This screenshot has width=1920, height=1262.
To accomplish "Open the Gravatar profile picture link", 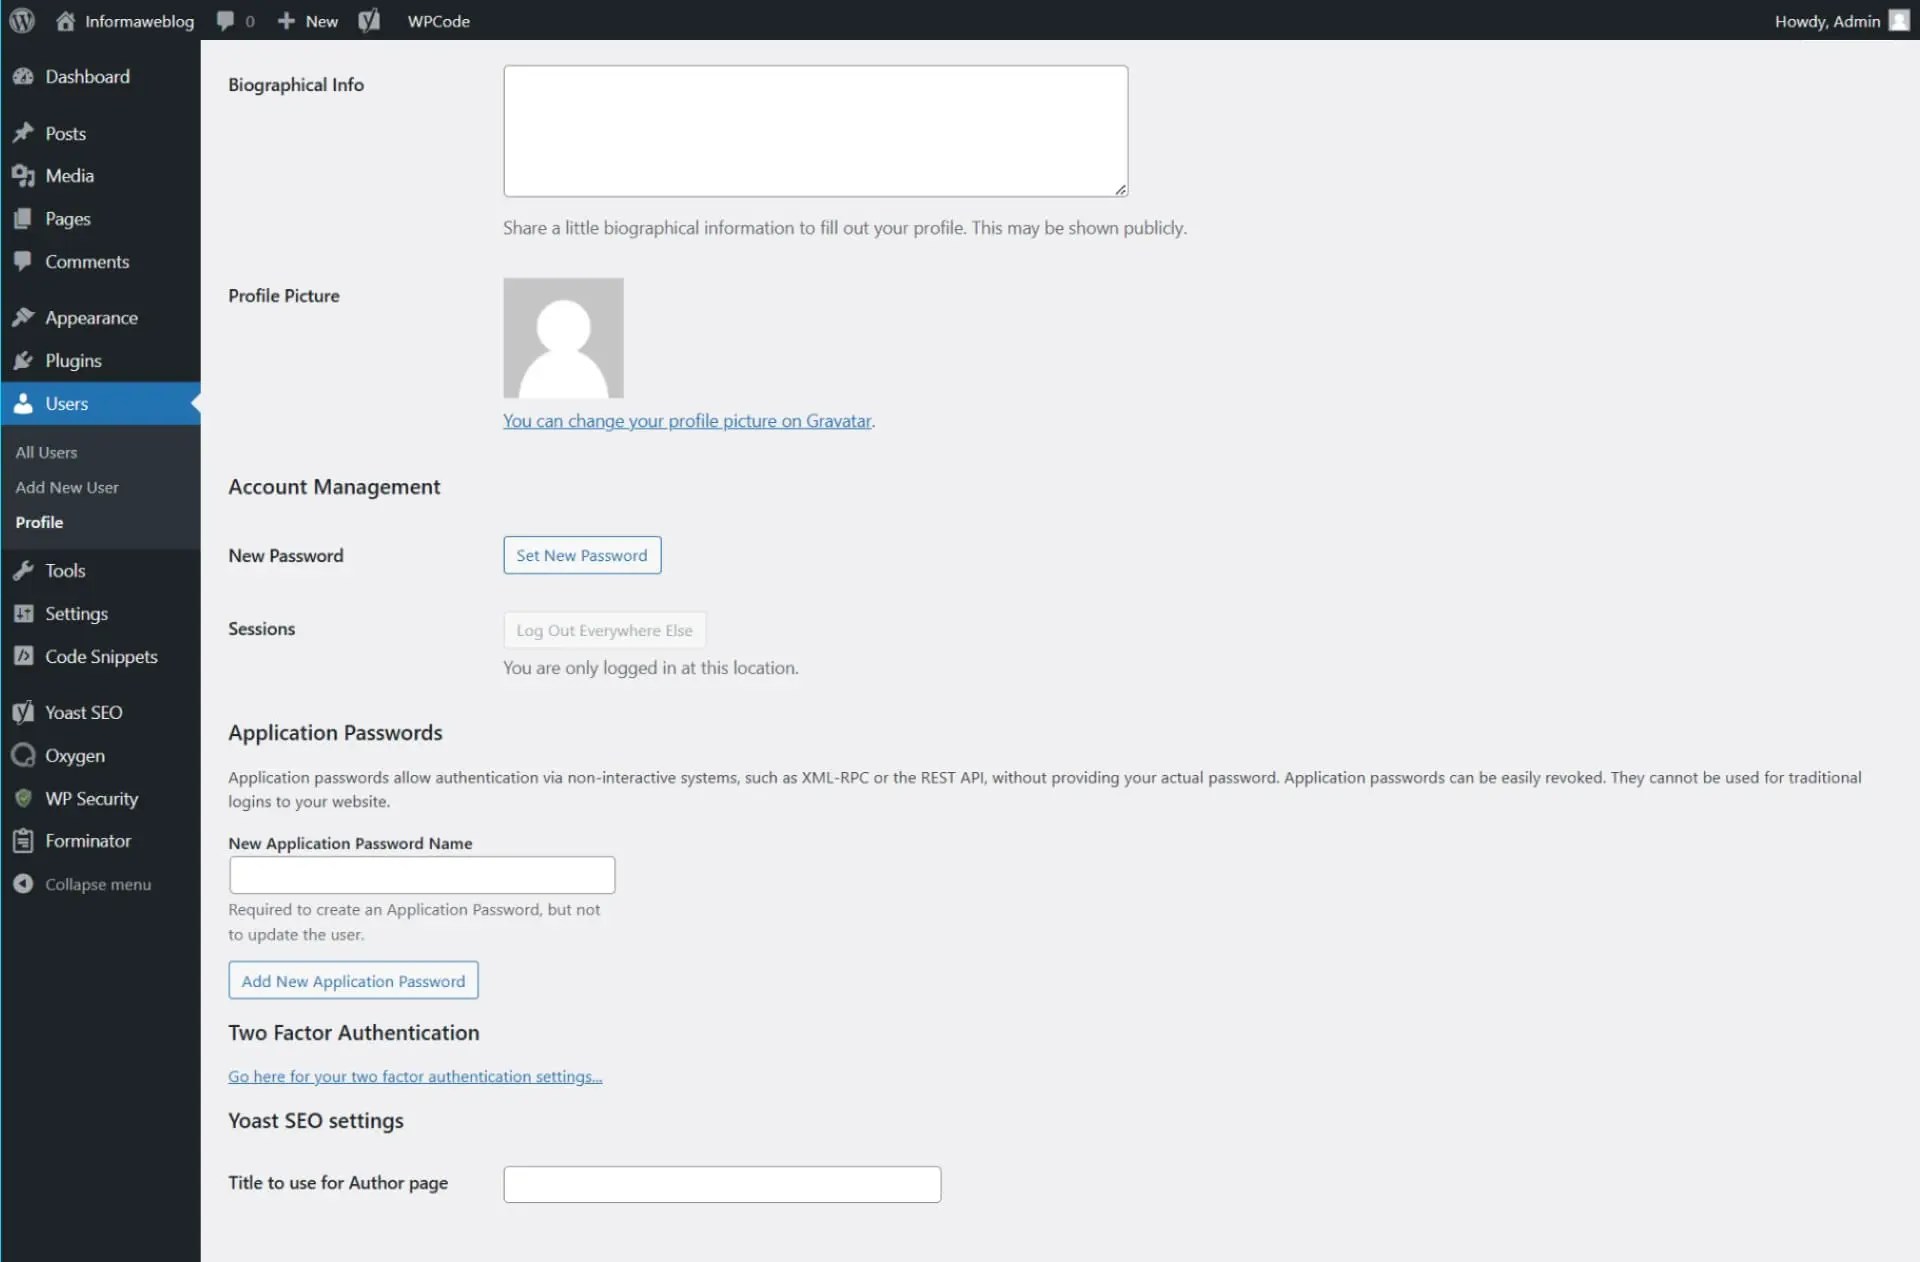I will tap(687, 421).
